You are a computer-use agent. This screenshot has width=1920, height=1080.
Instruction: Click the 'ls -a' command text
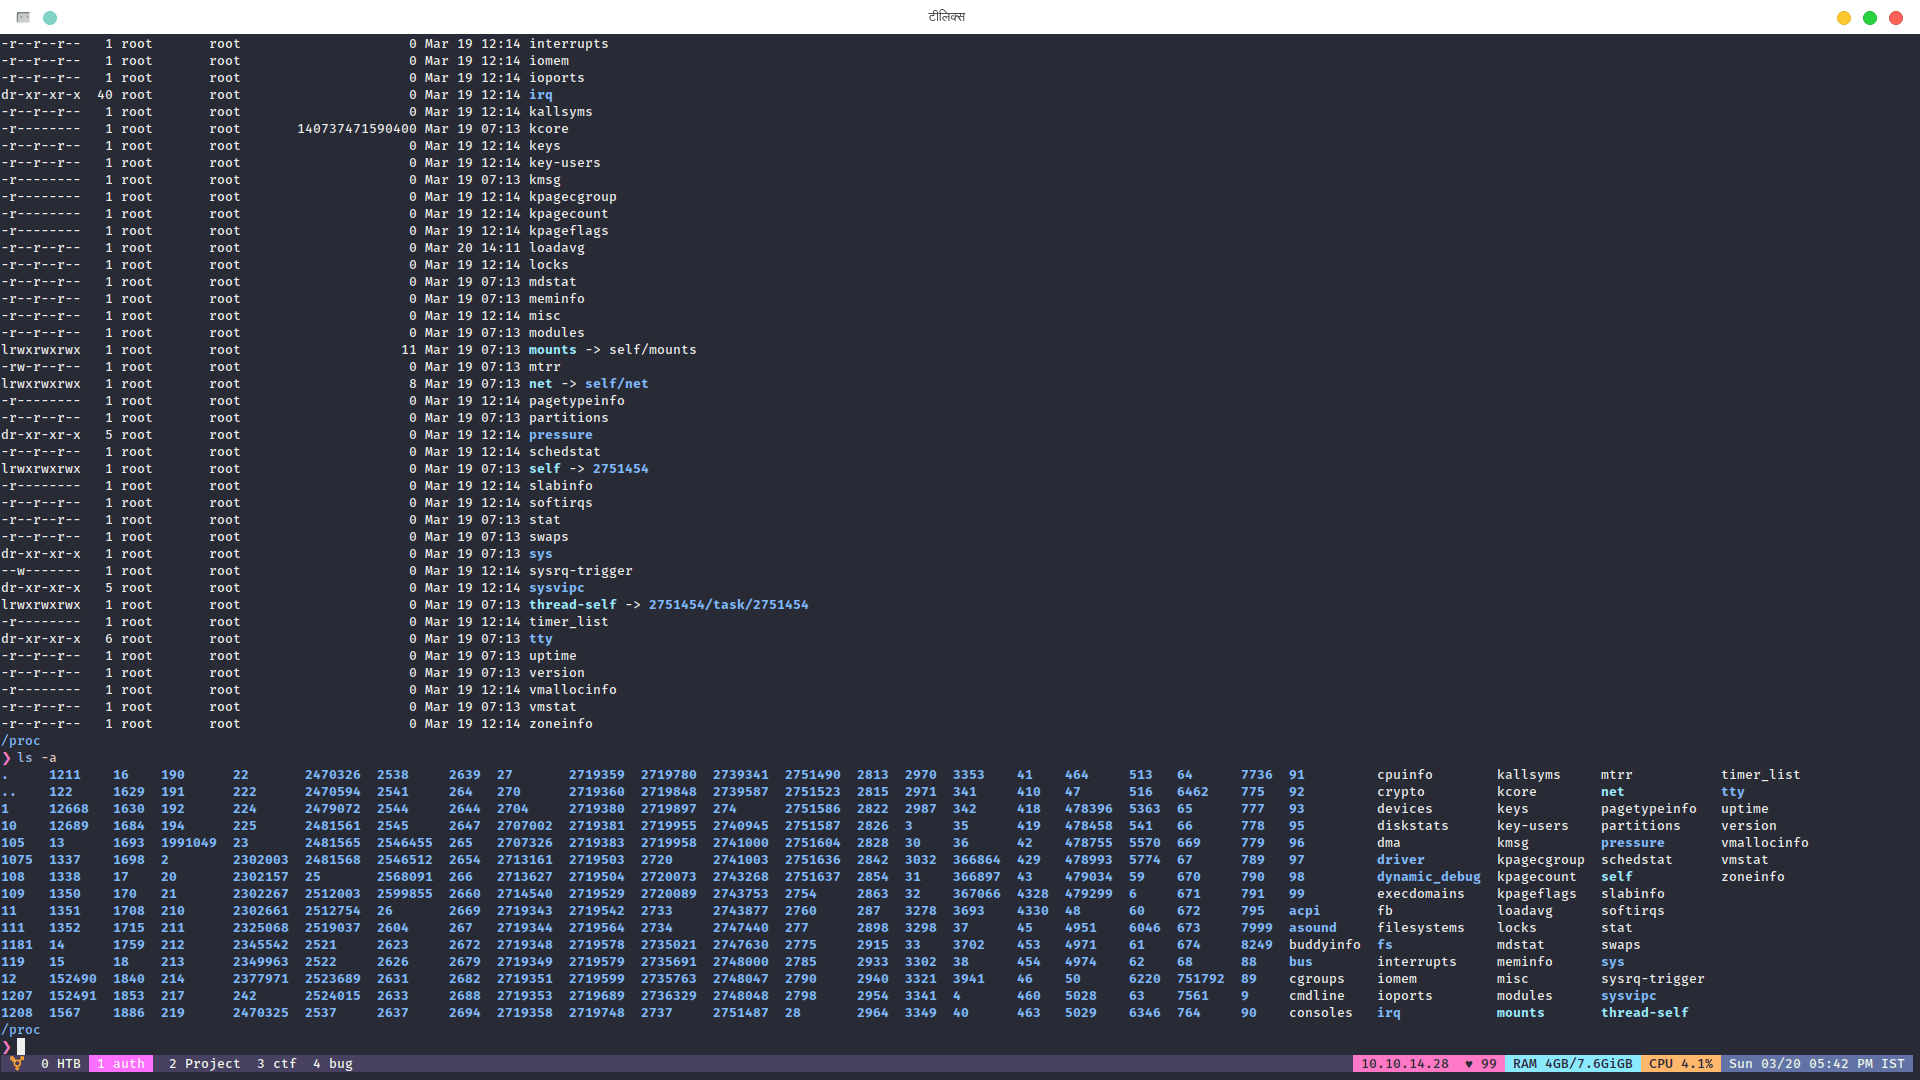37,758
